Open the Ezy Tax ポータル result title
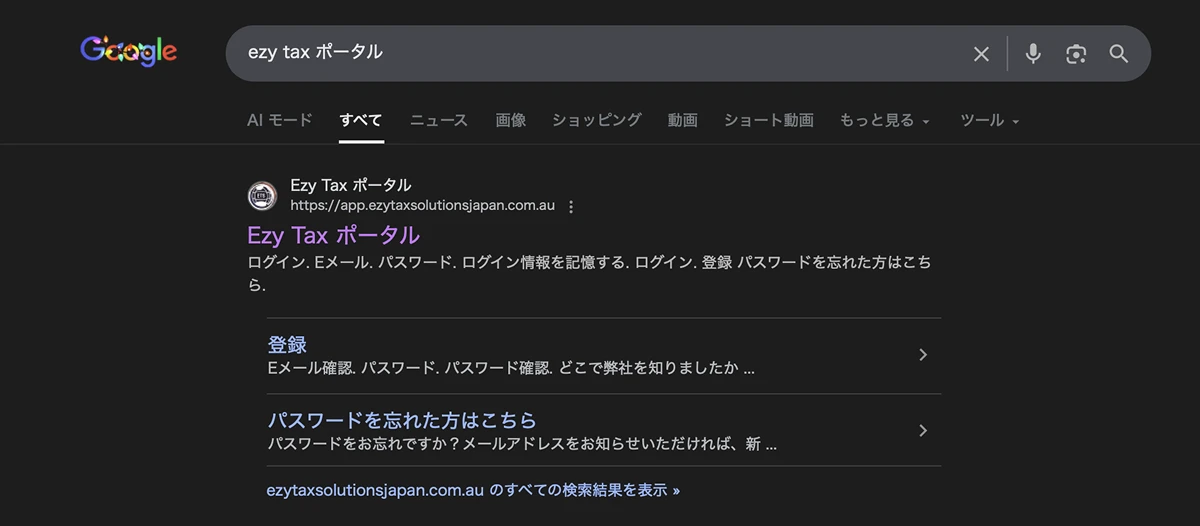This screenshot has width=1200, height=526. point(333,236)
